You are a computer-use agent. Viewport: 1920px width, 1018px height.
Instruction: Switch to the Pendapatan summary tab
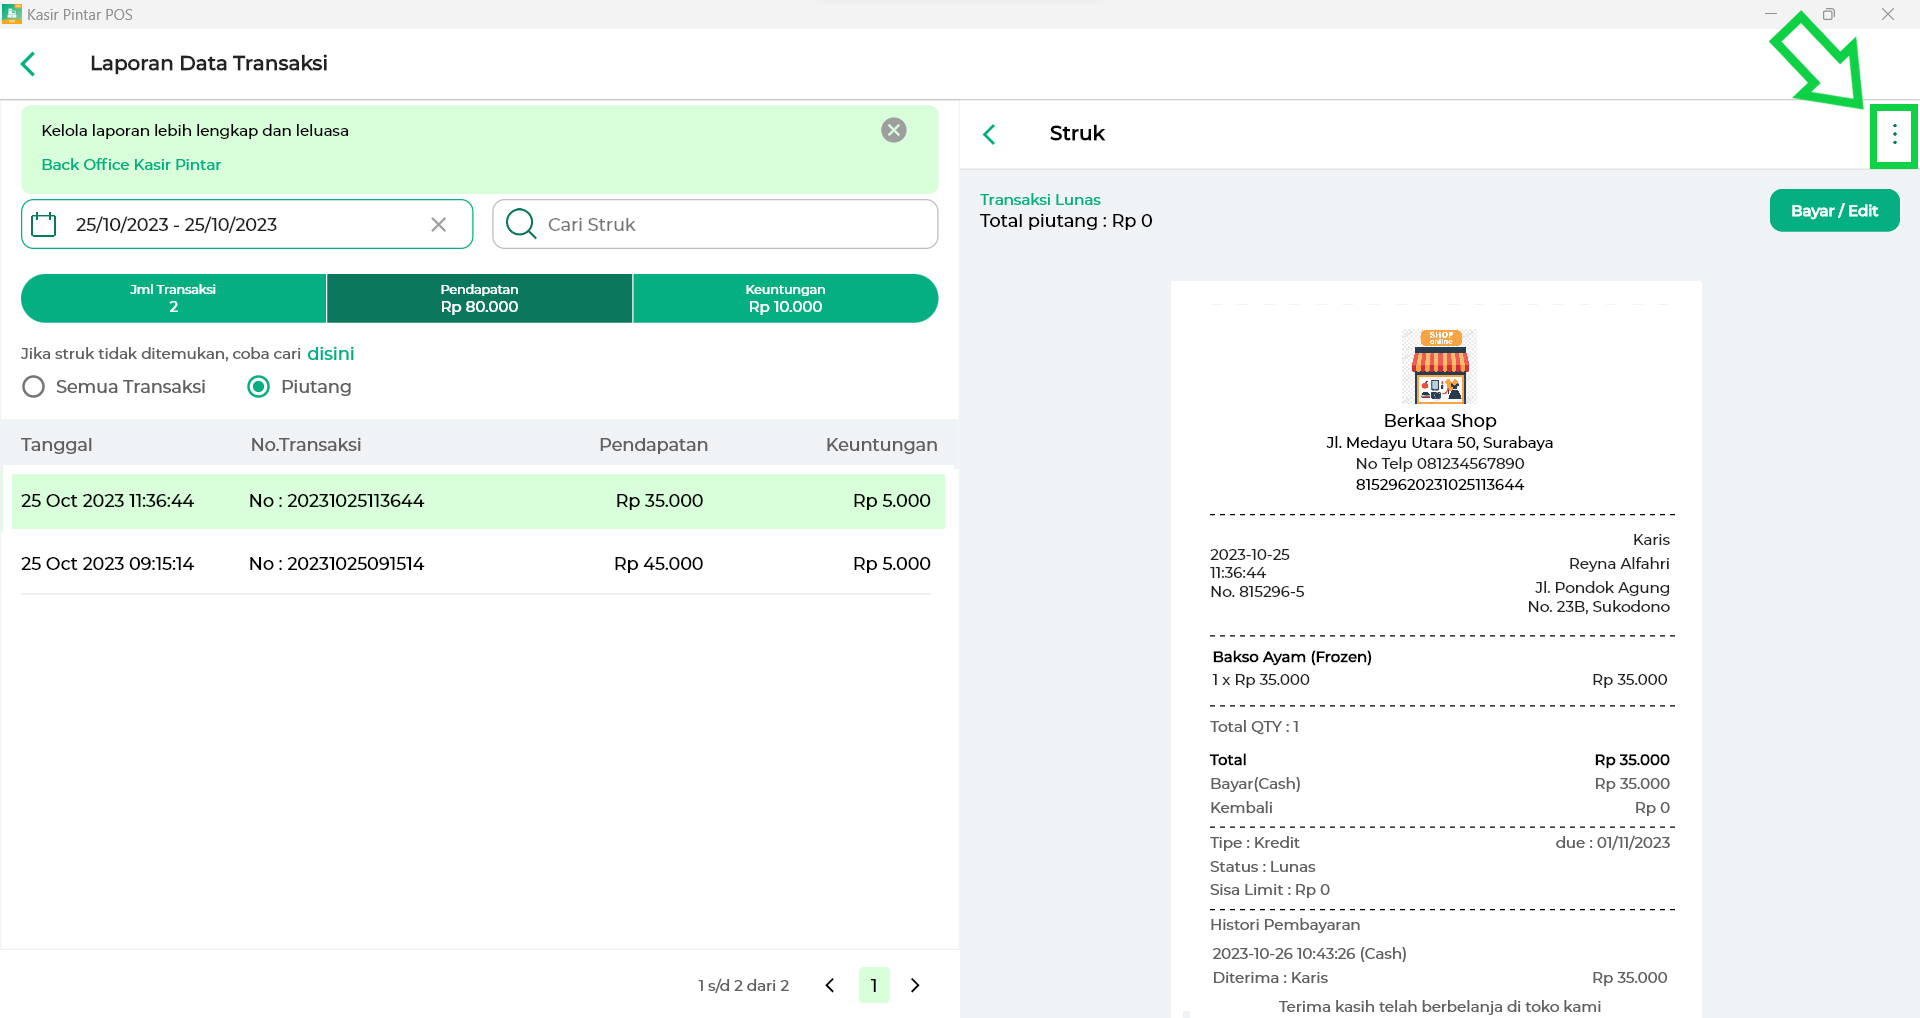pos(479,298)
